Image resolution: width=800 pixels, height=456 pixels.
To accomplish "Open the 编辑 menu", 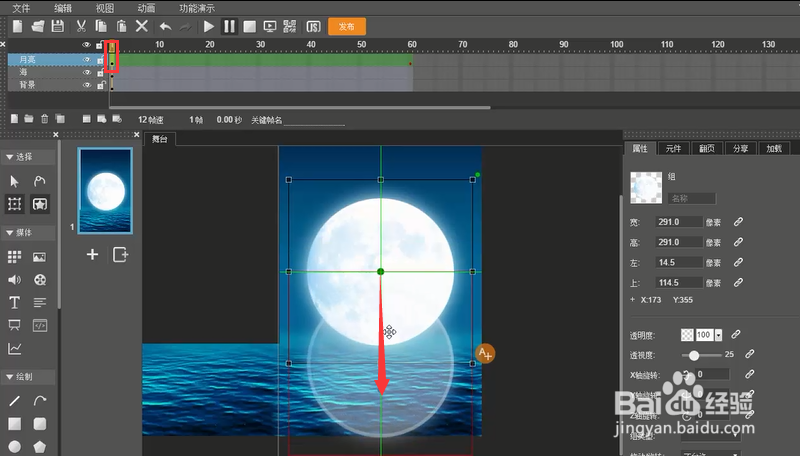I will (63, 8).
